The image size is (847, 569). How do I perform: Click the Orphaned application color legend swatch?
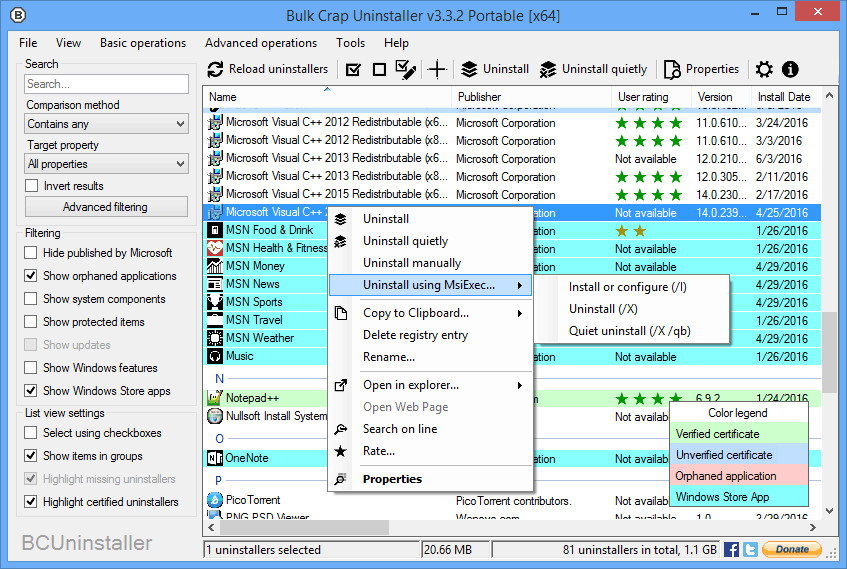tap(738, 476)
